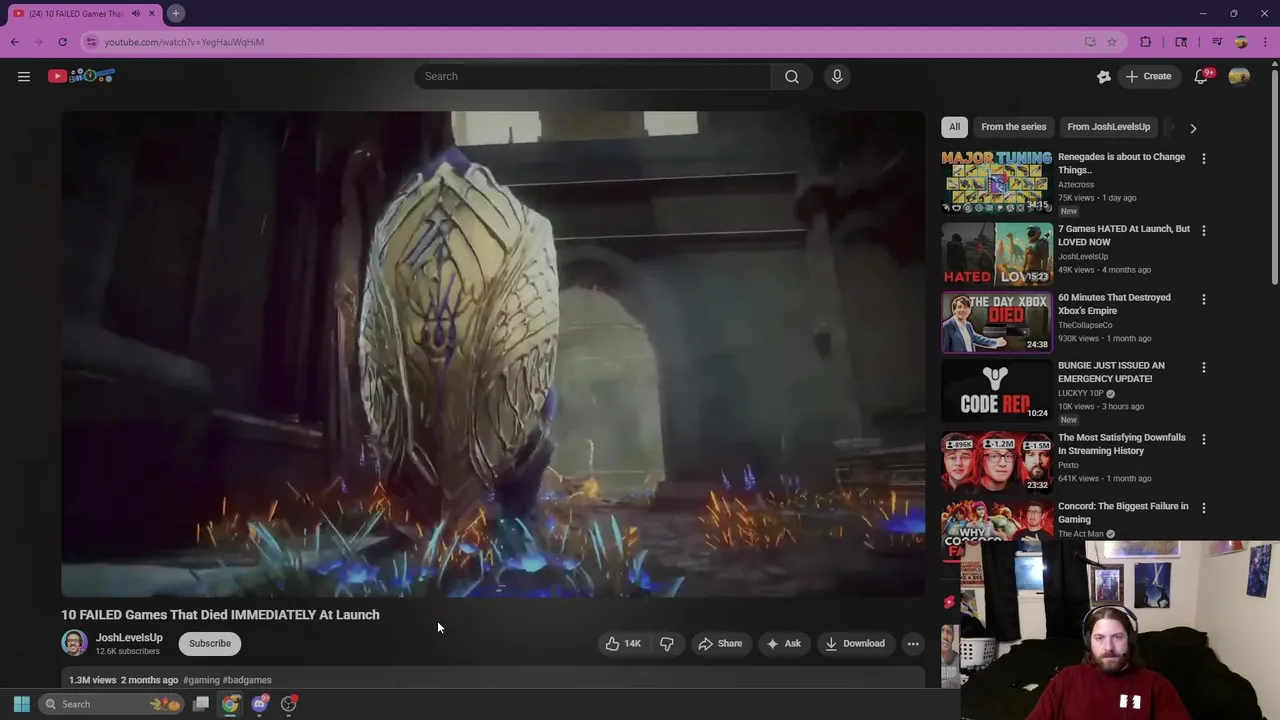
Task: Open the notifications bell
Action: (1202, 76)
